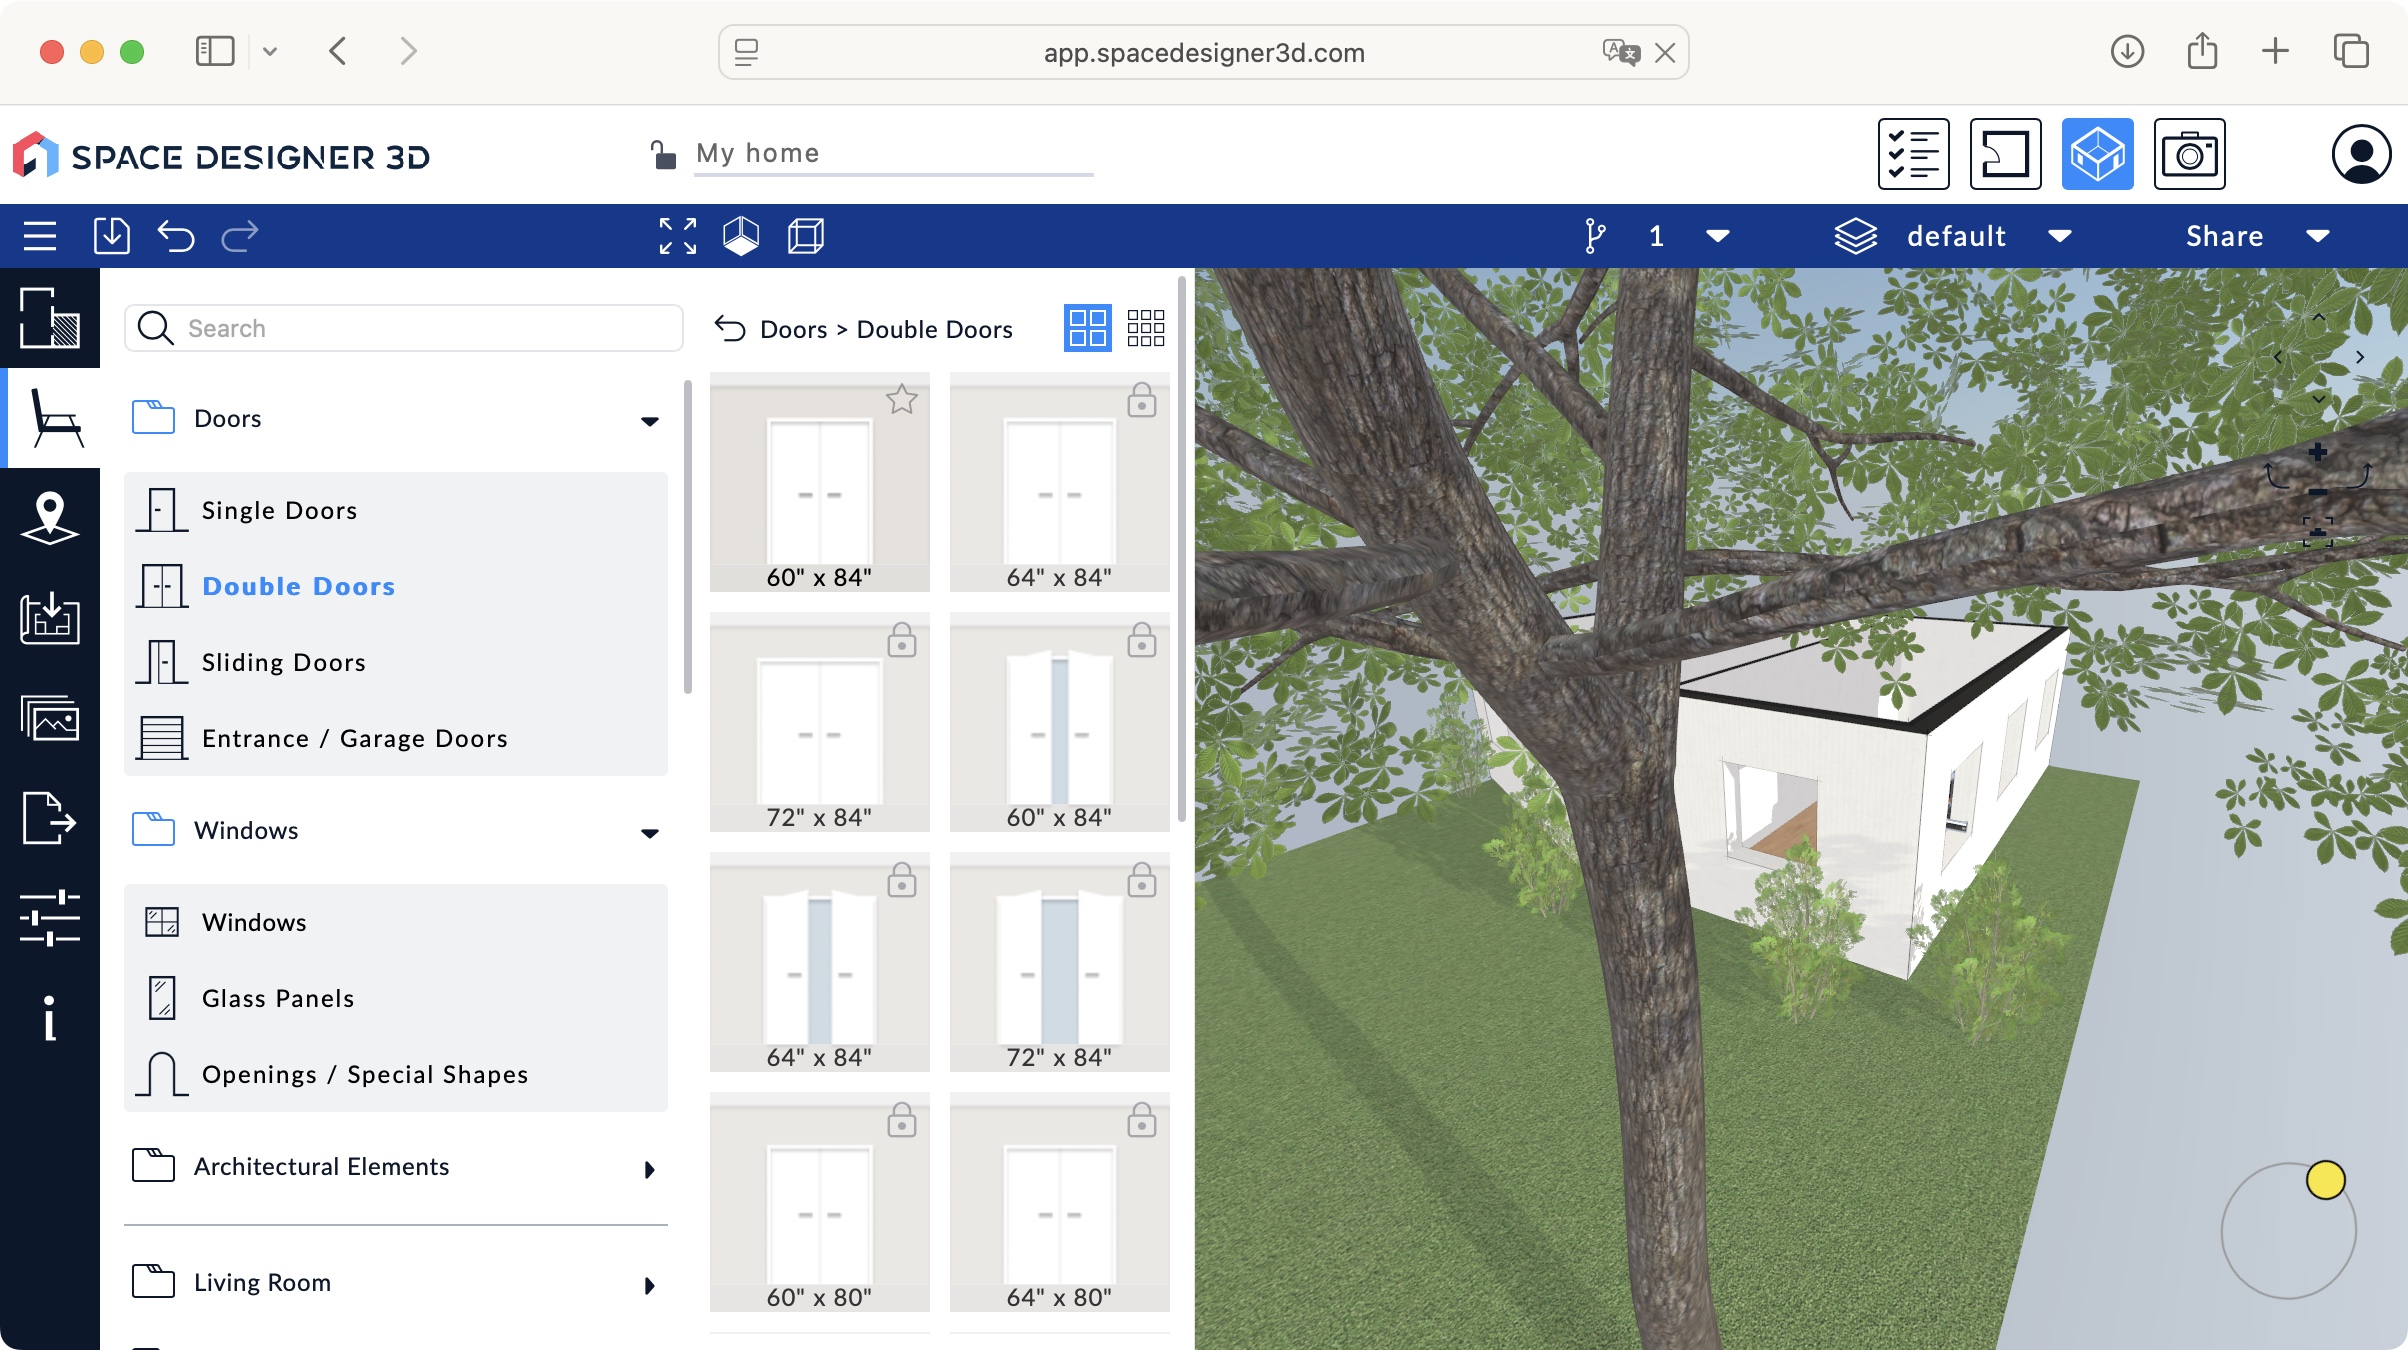The image size is (2408, 1350).
Task: Expand the Architectural Elements category
Action: 651,1169
